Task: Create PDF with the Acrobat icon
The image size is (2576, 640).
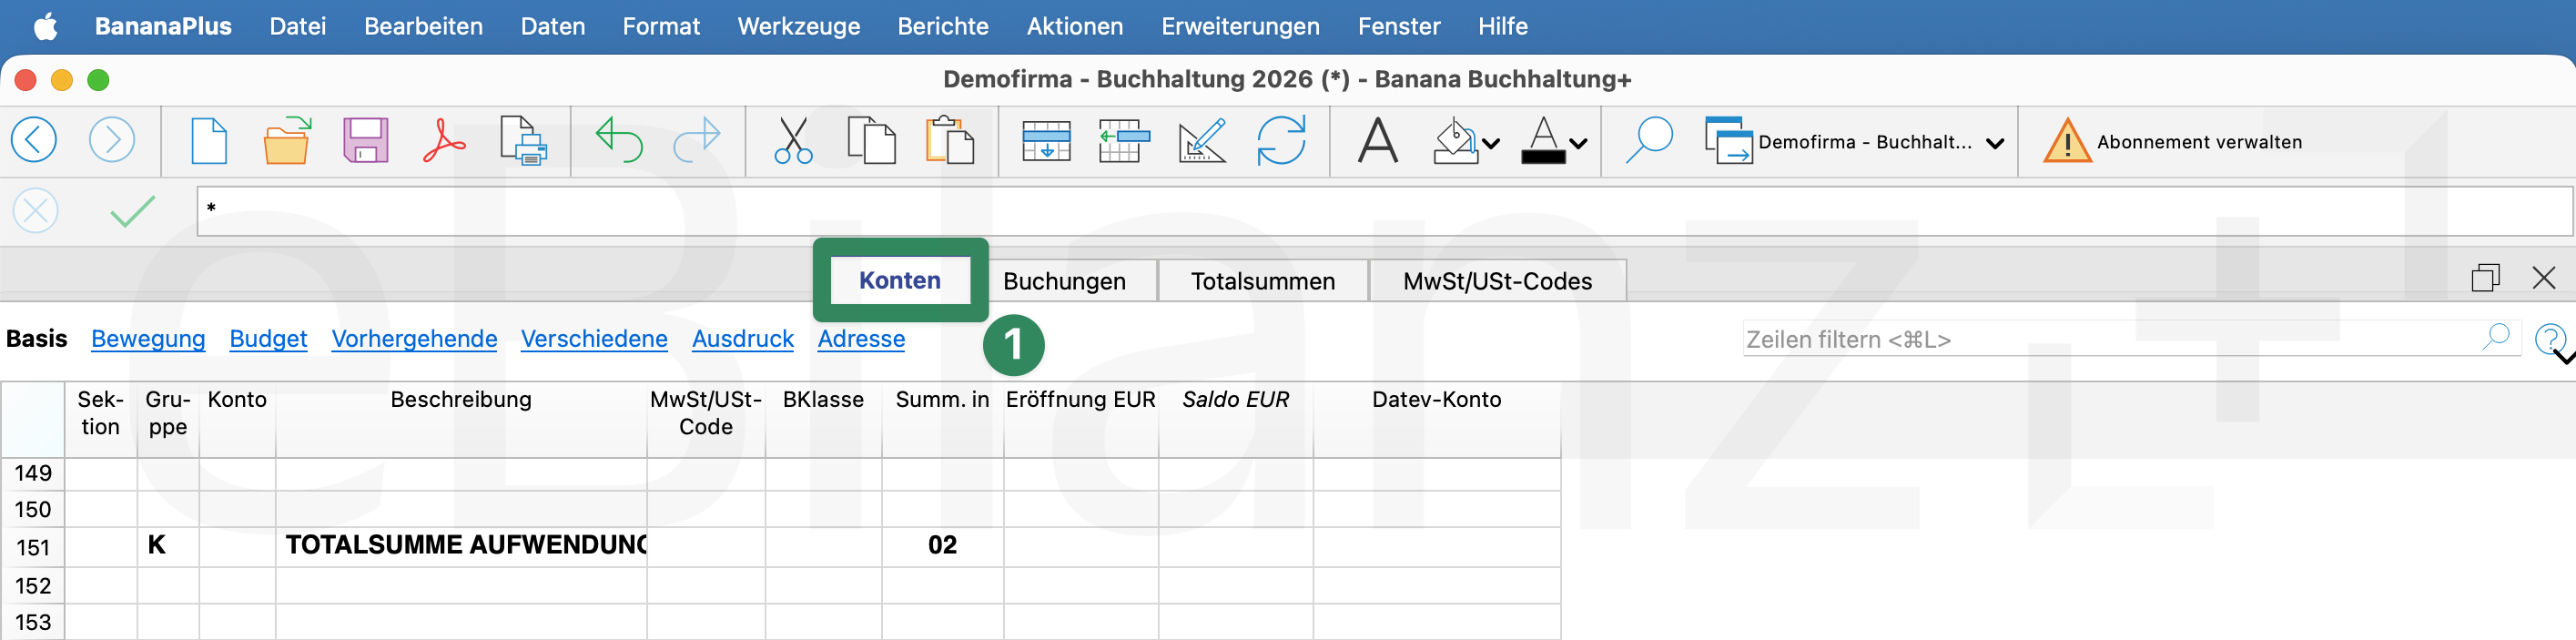Action: (x=444, y=141)
